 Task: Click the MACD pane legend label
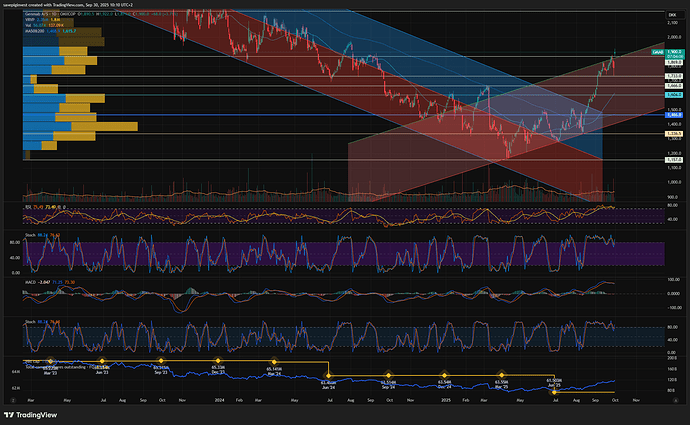tap(30, 284)
